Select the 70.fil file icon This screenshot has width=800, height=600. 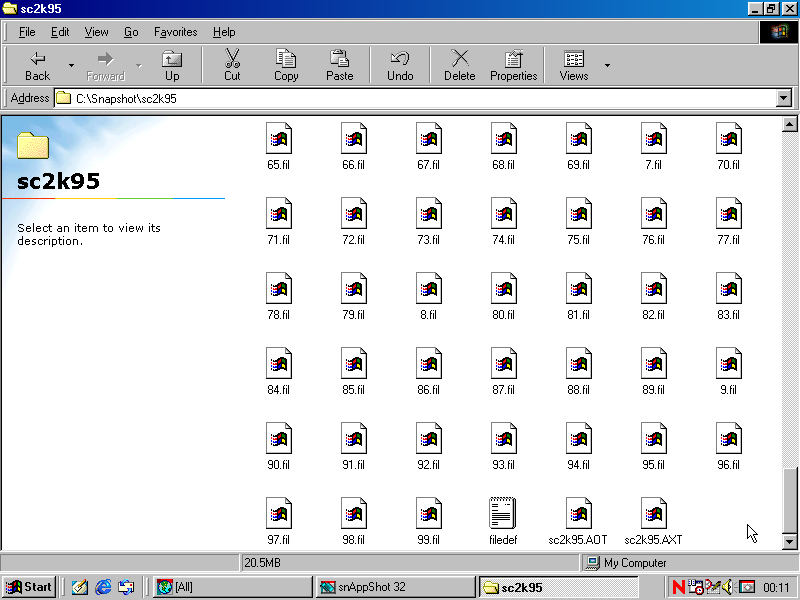729,138
